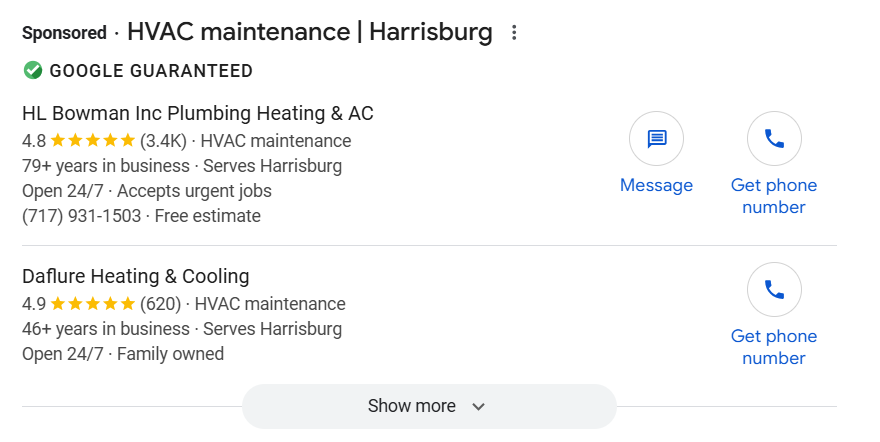
Task: Click Daflure's yellow star rating
Action: click(x=92, y=304)
